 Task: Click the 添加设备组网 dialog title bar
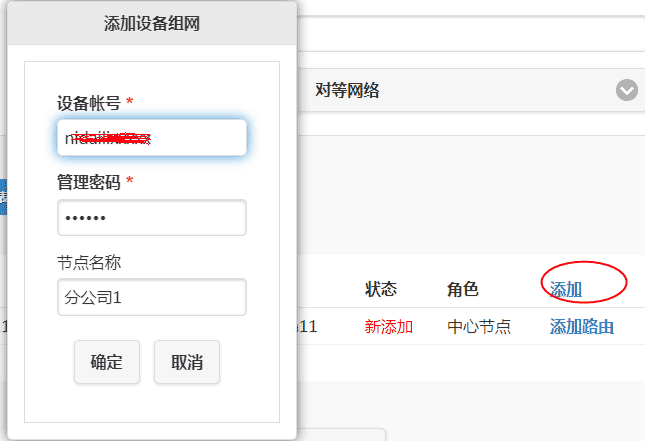151,24
